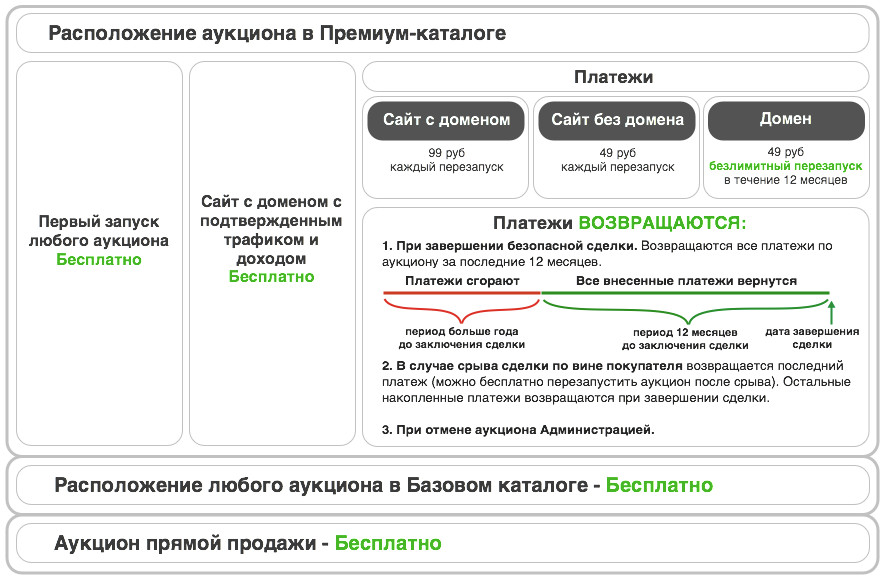Click the red timeline bar segment
The width and height of the screenshot is (884, 580).
tap(462, 293)
